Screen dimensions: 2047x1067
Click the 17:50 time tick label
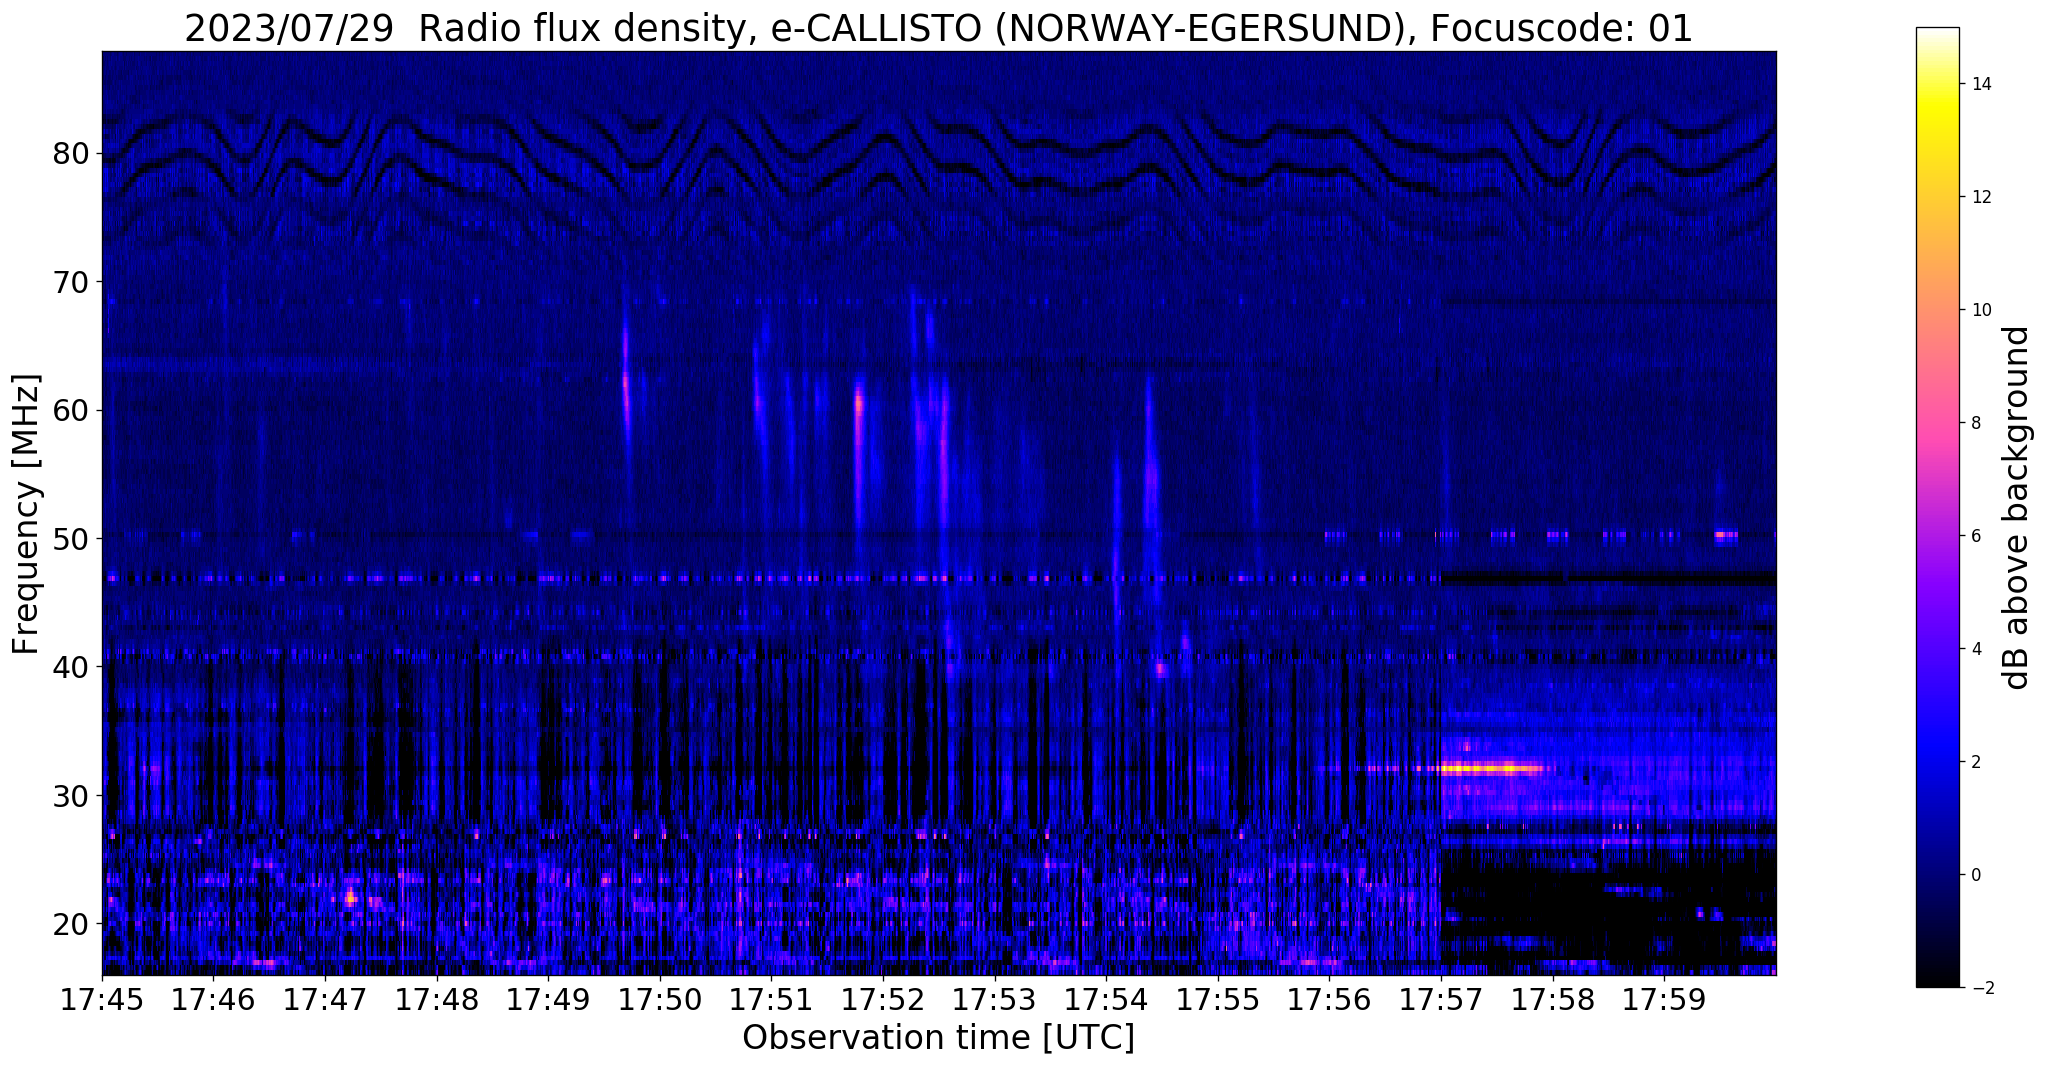click(x=660, y=1000)
